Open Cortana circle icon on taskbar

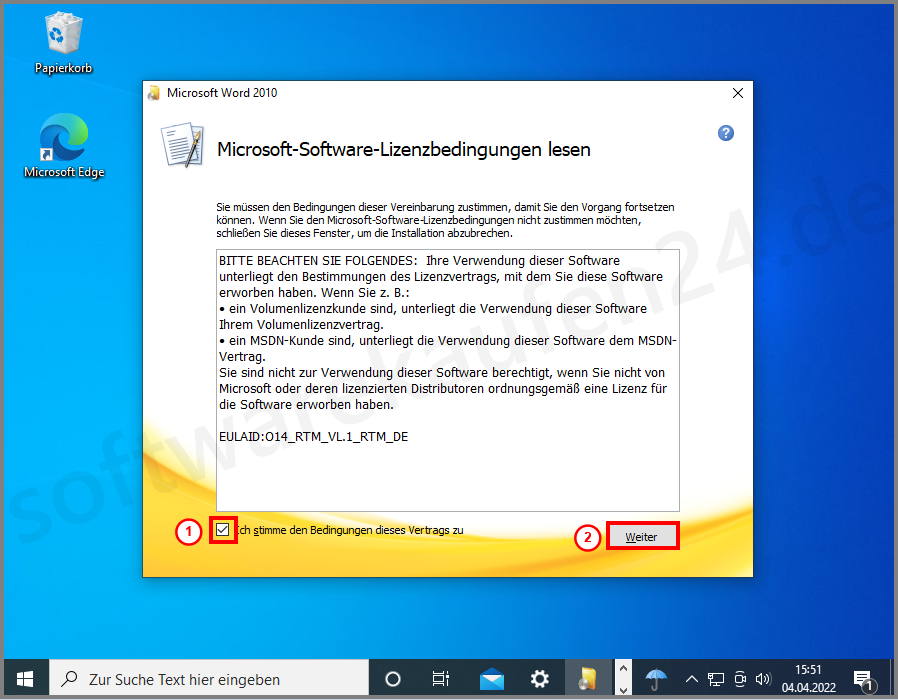point(393,679)
